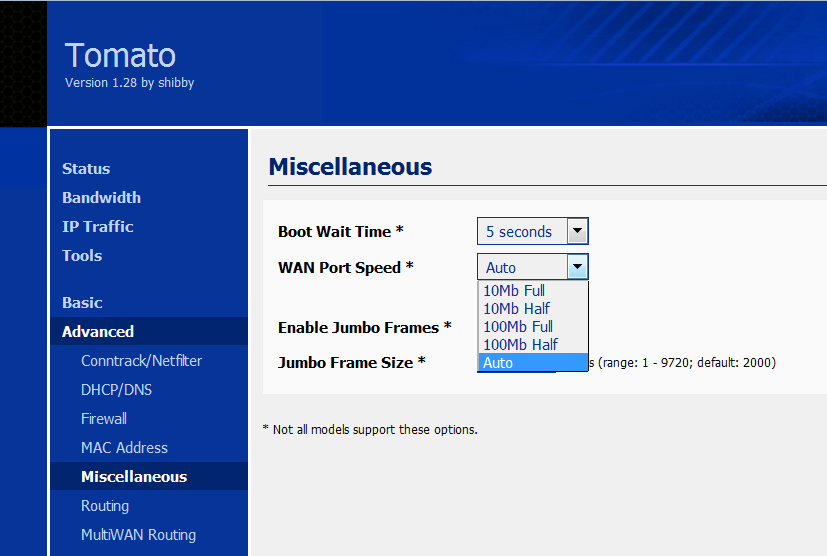
Task: Click the Miscellaneous page heading
Action: pos(350,167)
